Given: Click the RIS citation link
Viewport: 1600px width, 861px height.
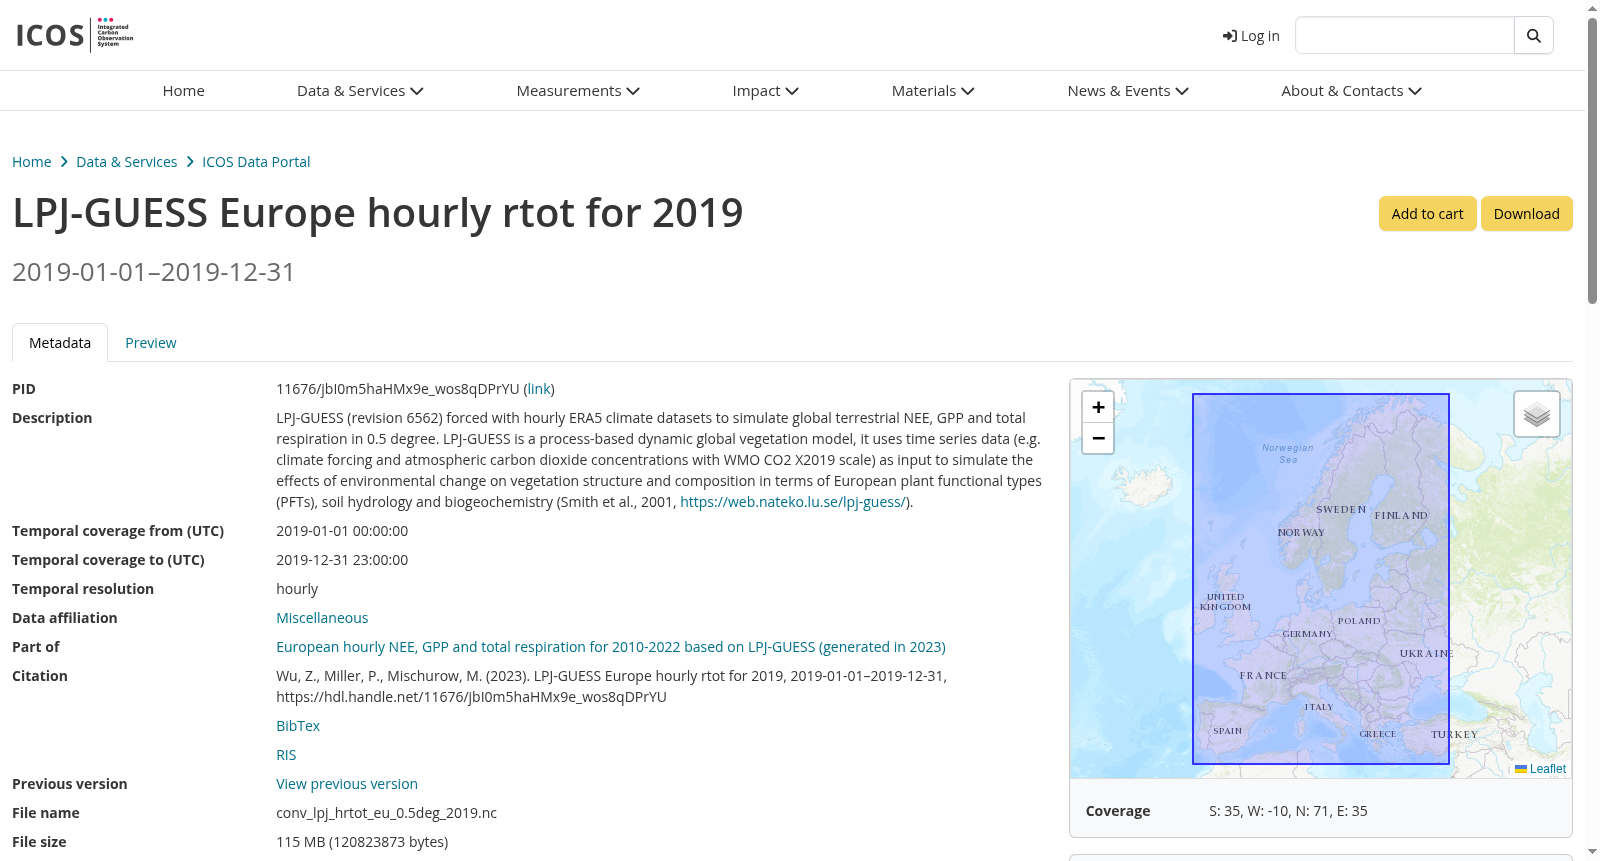Looking at the screenshot, I should coord(286,755).
